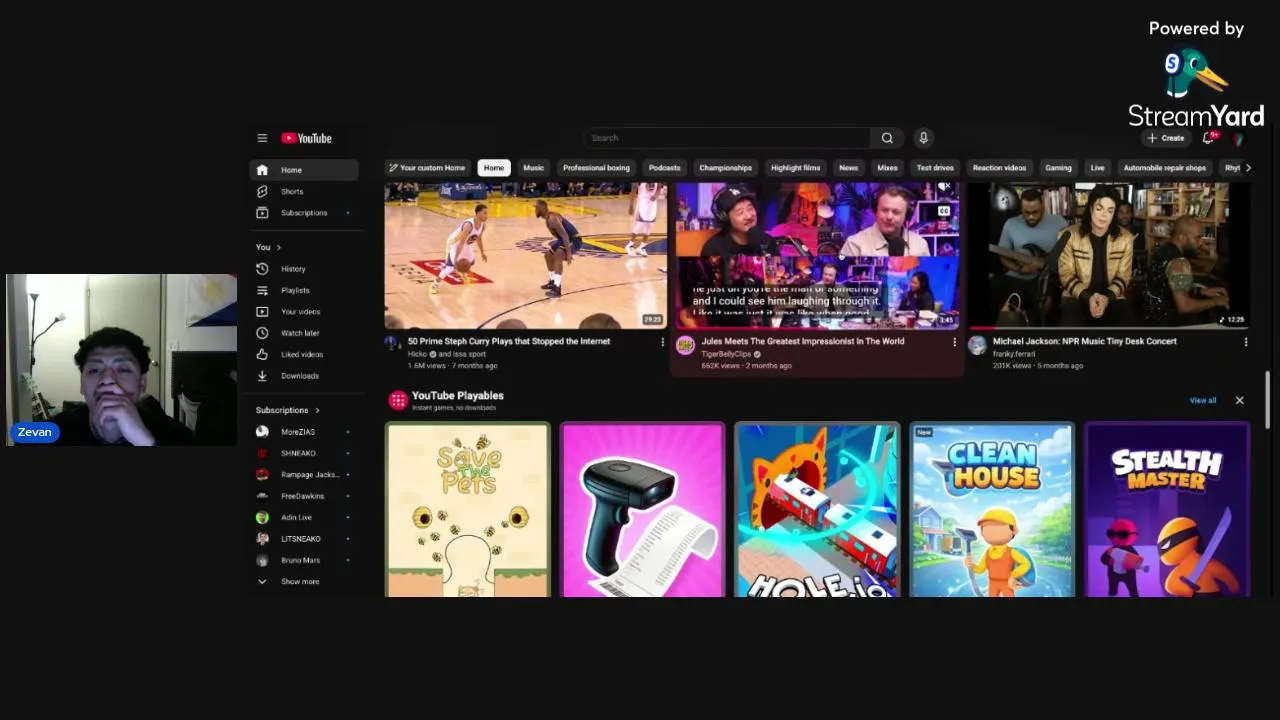Screen dimensions: 1280x720
Task: Open the Rampage Jacks subscription channel
Action: [304, 474]
